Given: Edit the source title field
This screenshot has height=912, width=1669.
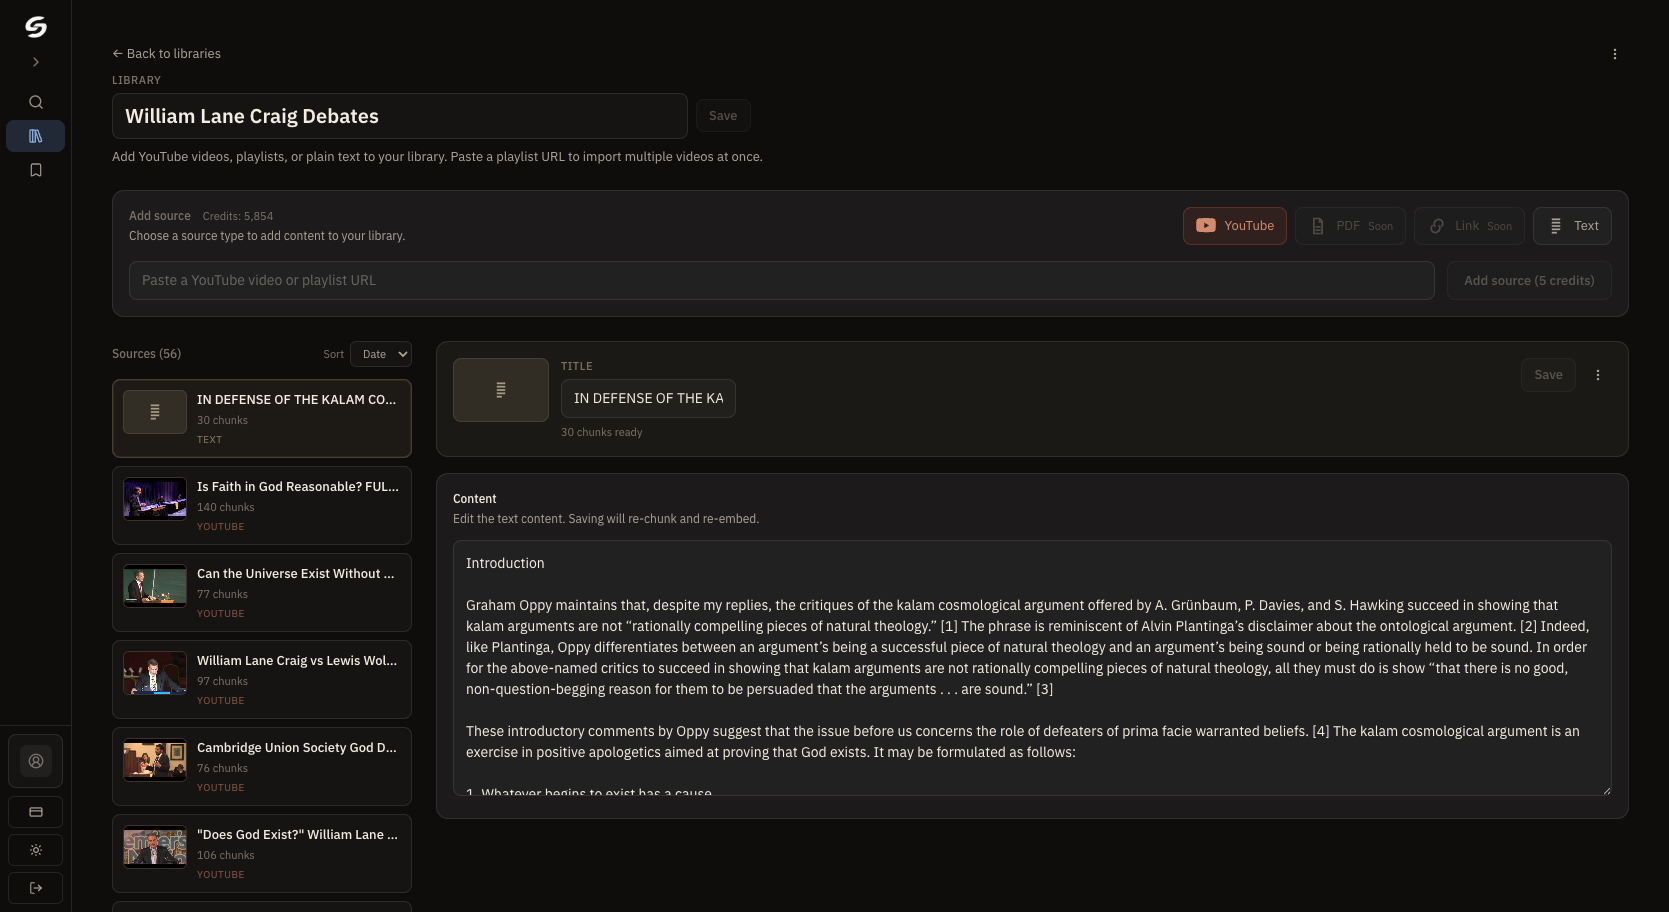Looking at the screenshot, I should [648, 398].
